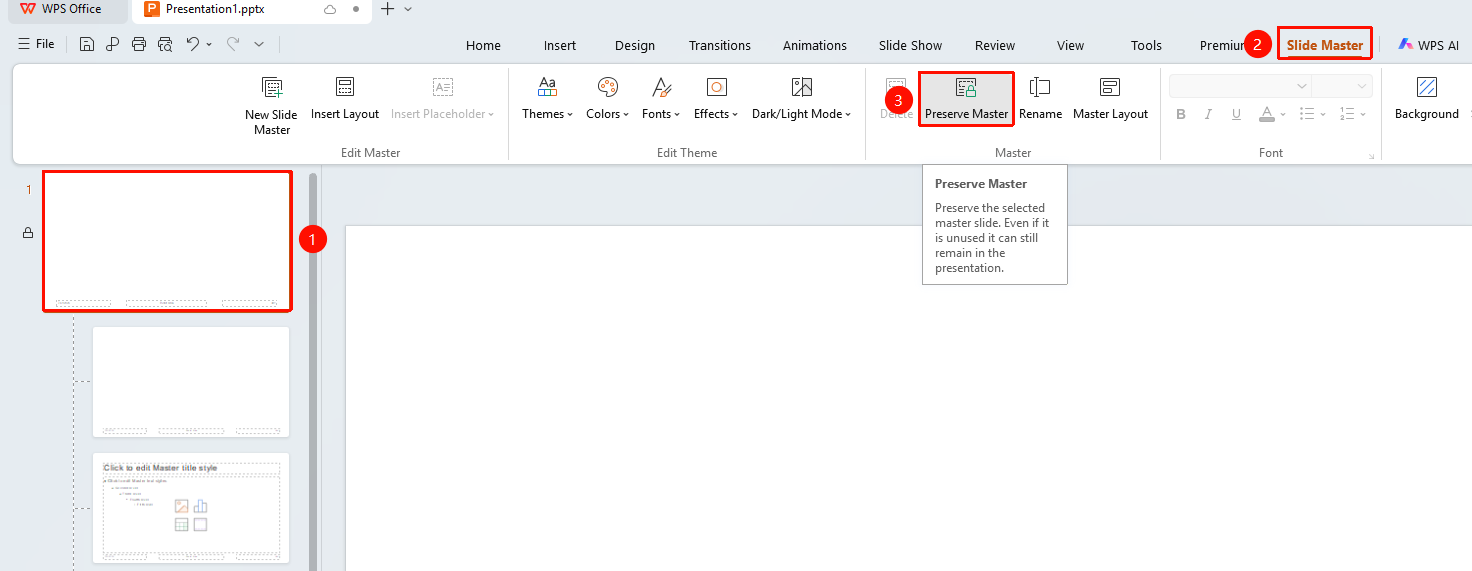Image resolution: width=1472 pixels, height=571 pixels.
Task: Switch to the Home tab
Action: tap(483, 45)
